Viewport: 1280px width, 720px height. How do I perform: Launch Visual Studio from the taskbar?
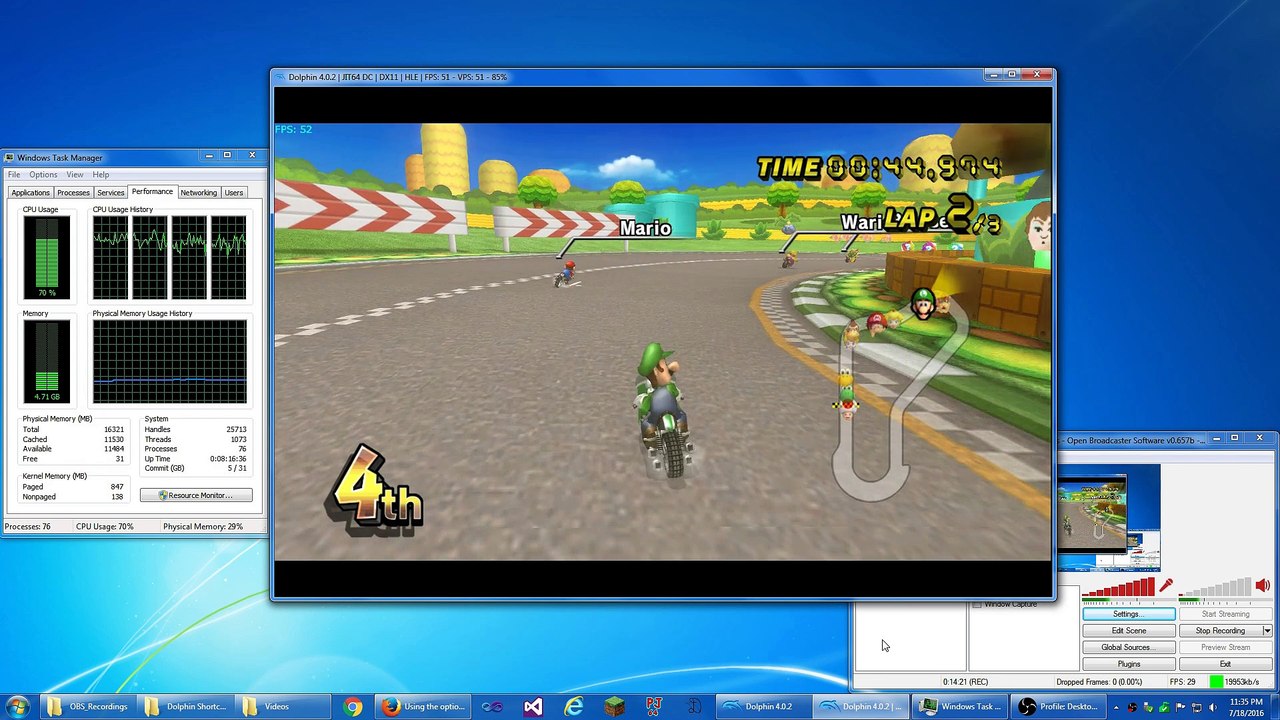point(533,707)
